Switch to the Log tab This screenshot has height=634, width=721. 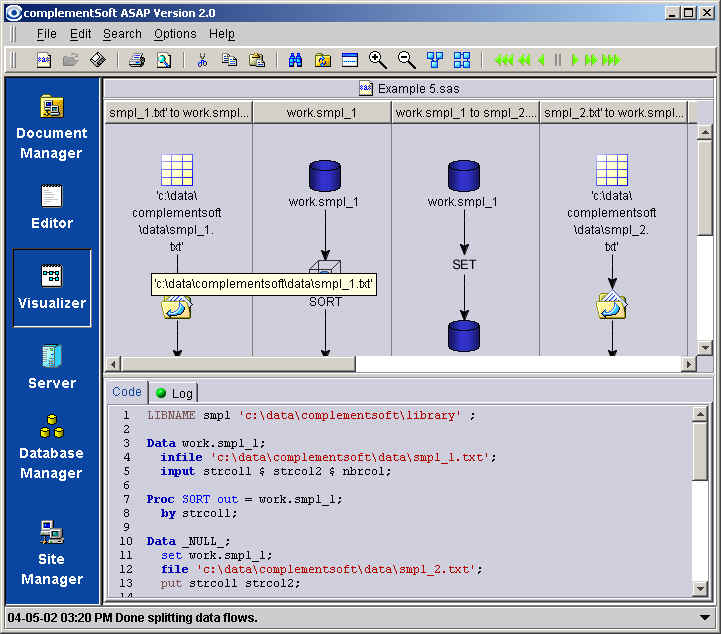pyautogui.click(x=174, y=393)
